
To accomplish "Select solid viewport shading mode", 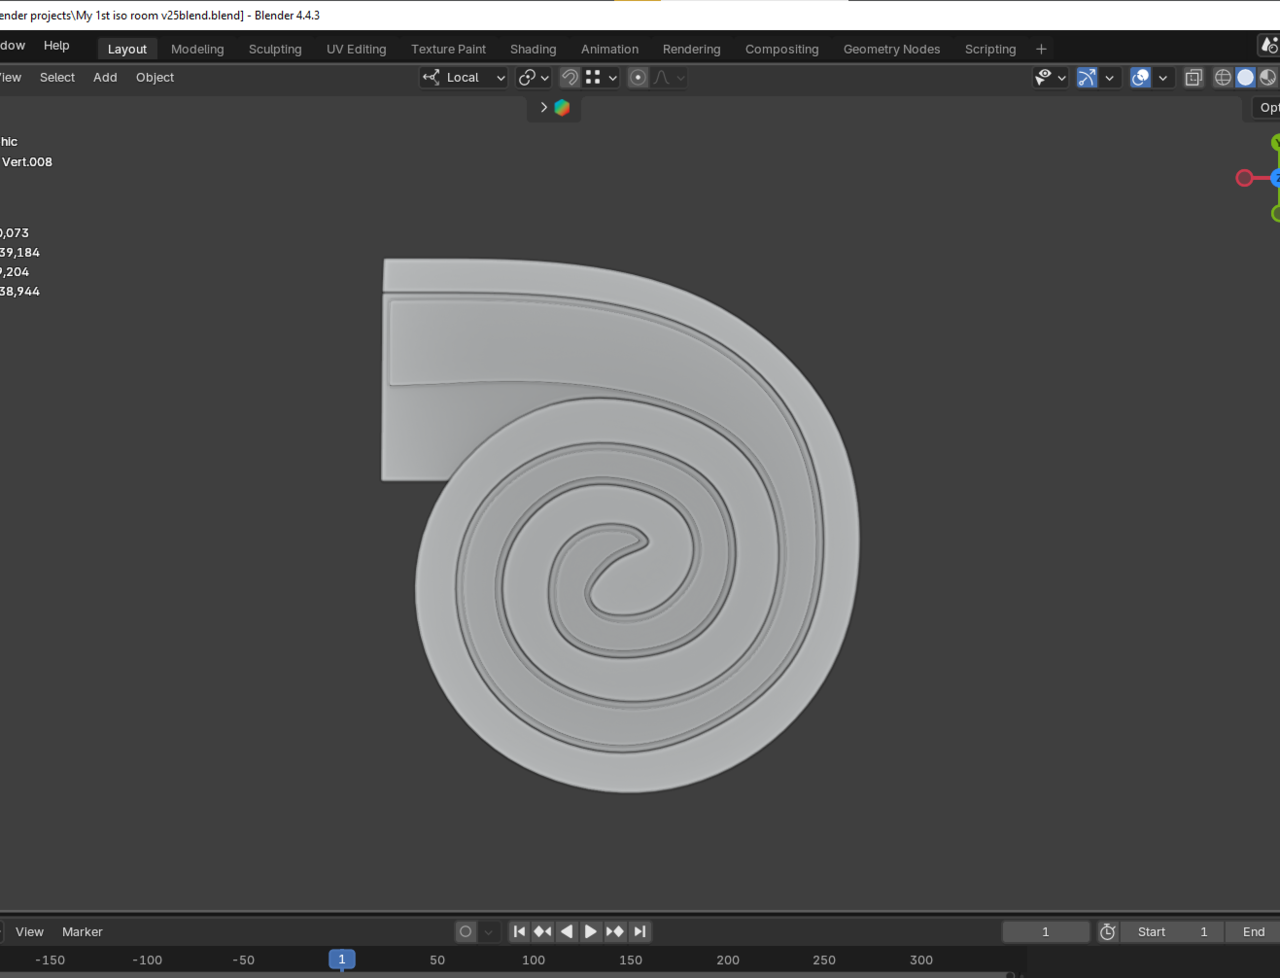I will point(1245,78).
